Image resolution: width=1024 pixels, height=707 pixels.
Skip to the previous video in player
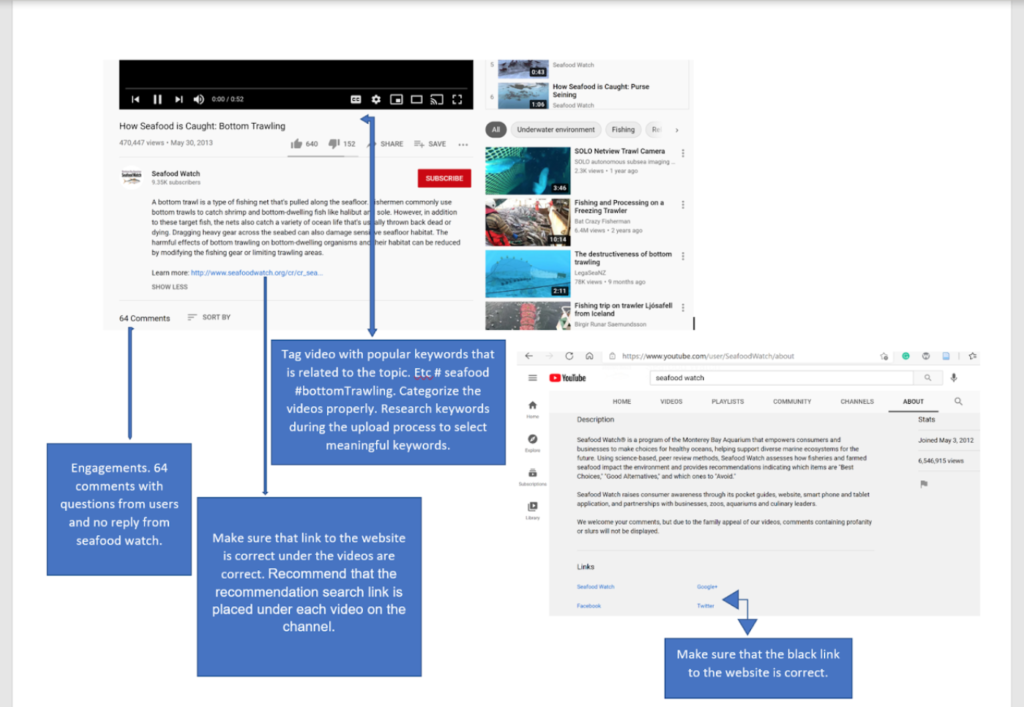pos(135,99)
